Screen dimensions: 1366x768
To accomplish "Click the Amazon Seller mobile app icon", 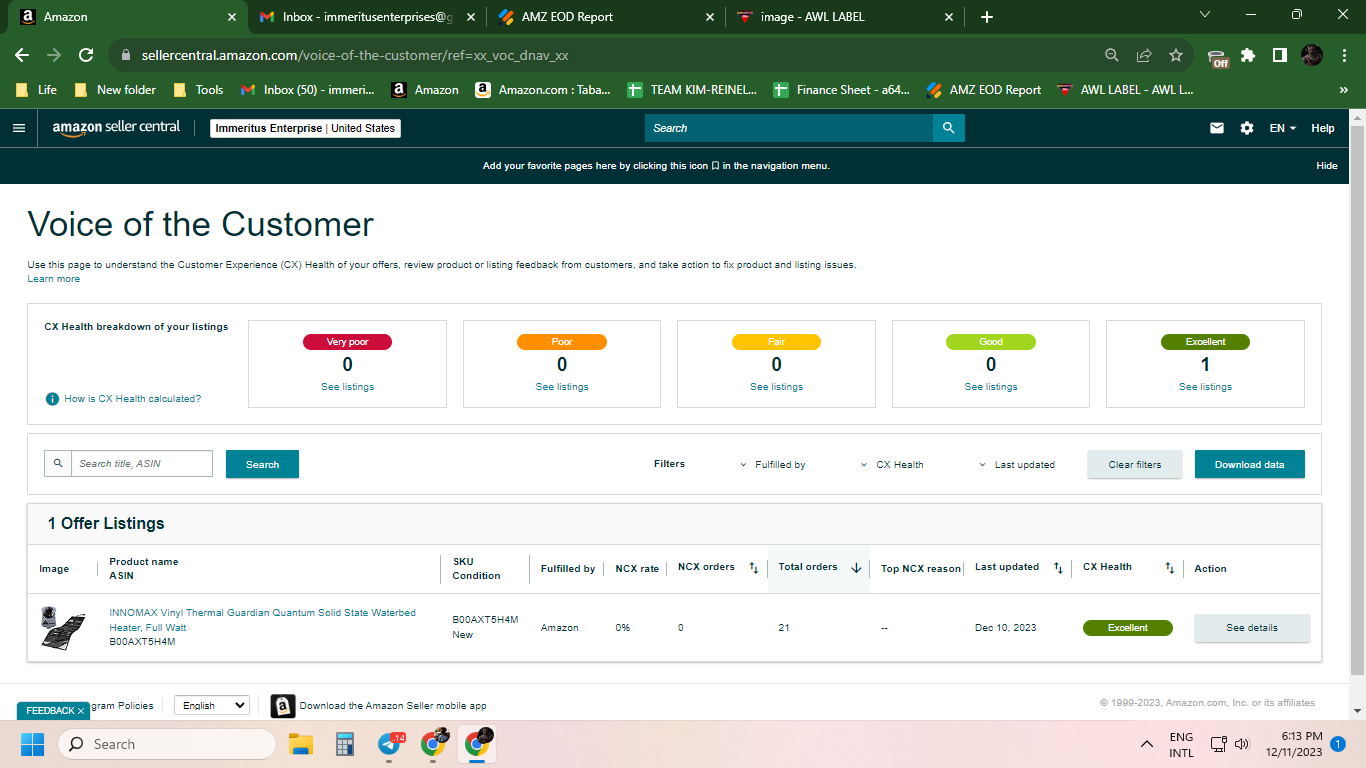I will tap(283, 706).
